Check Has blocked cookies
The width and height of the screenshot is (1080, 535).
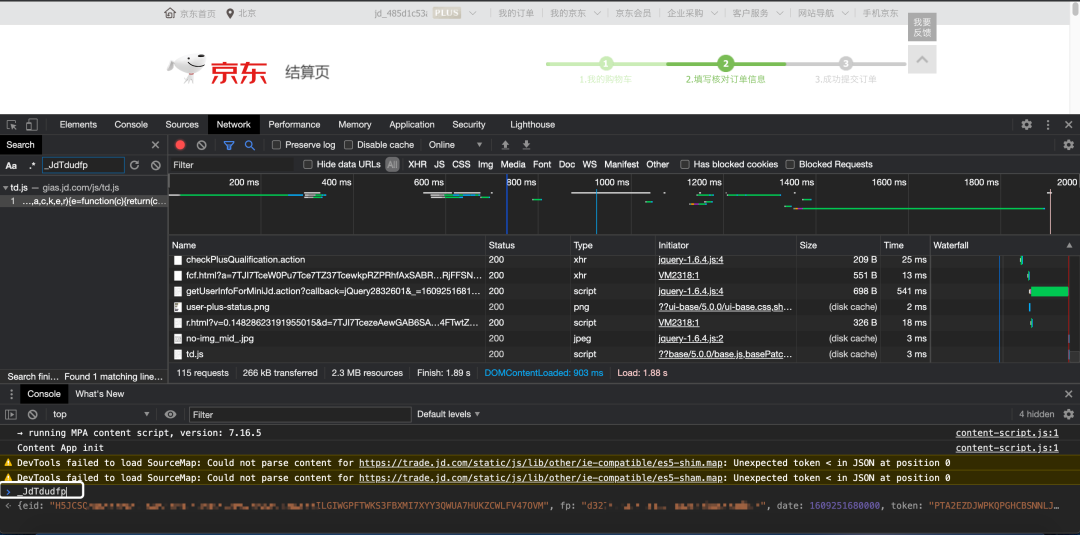point(685,165)
